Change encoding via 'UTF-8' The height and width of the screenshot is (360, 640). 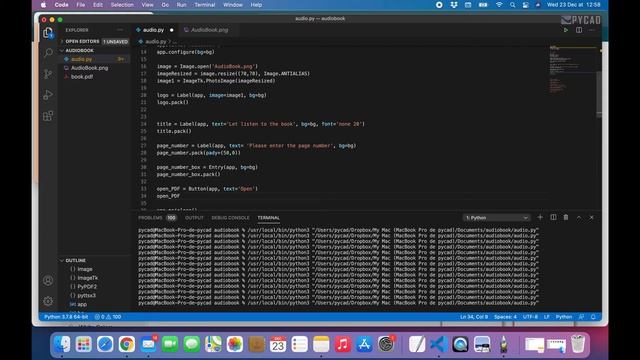pos(530,317)
